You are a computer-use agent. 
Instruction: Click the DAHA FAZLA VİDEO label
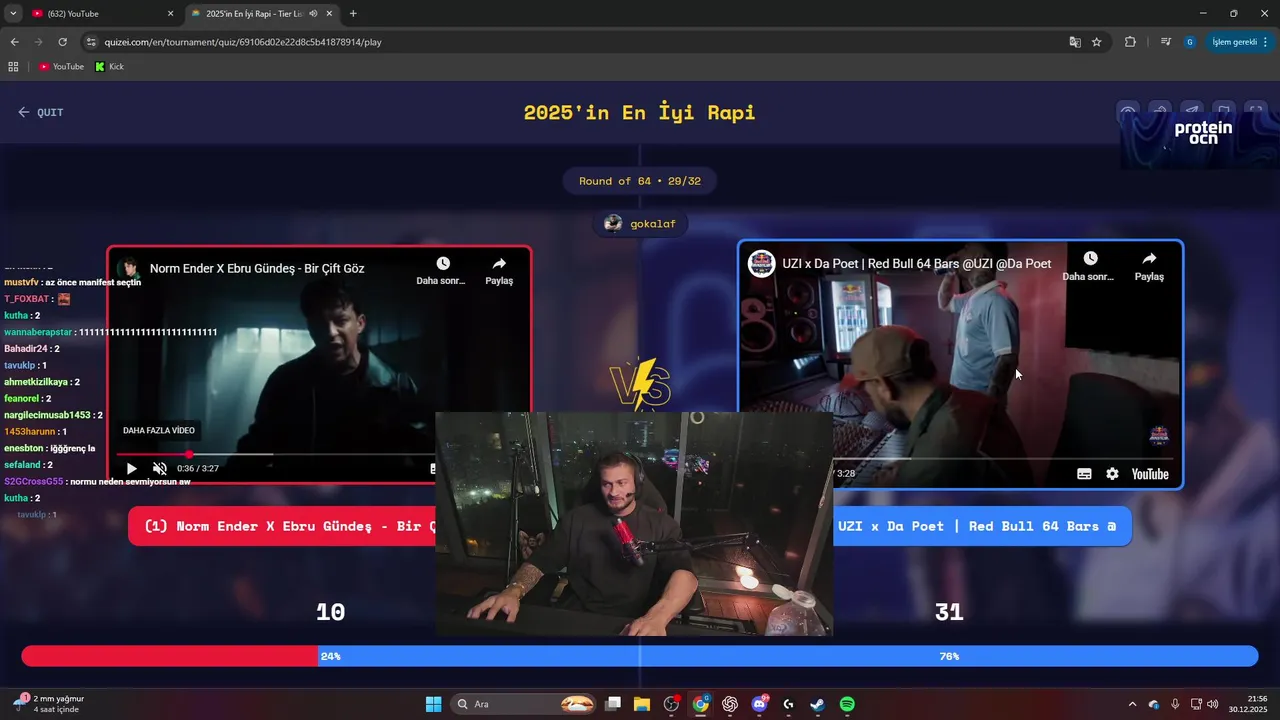[x=158, y=430]
